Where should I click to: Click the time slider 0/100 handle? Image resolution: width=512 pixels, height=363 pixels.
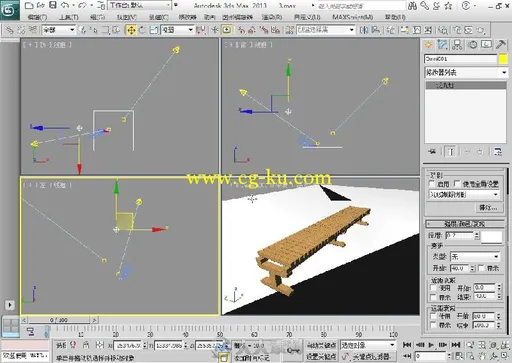[59, 320]
